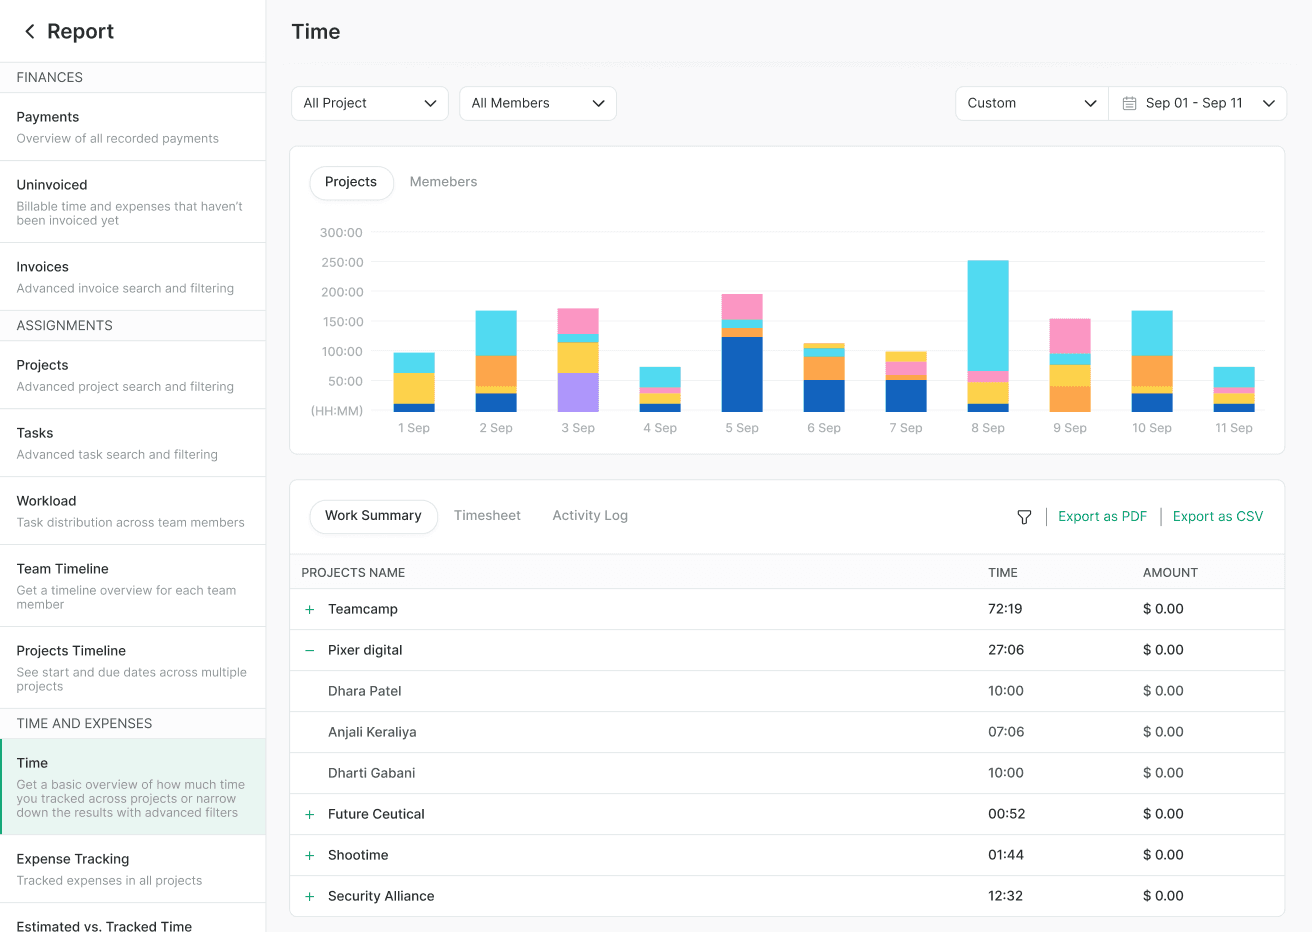Open the Custom date range dropdown
The height and width of the screenshot is (932, 1312).
pyautogui.click(x=1031, y=103)
